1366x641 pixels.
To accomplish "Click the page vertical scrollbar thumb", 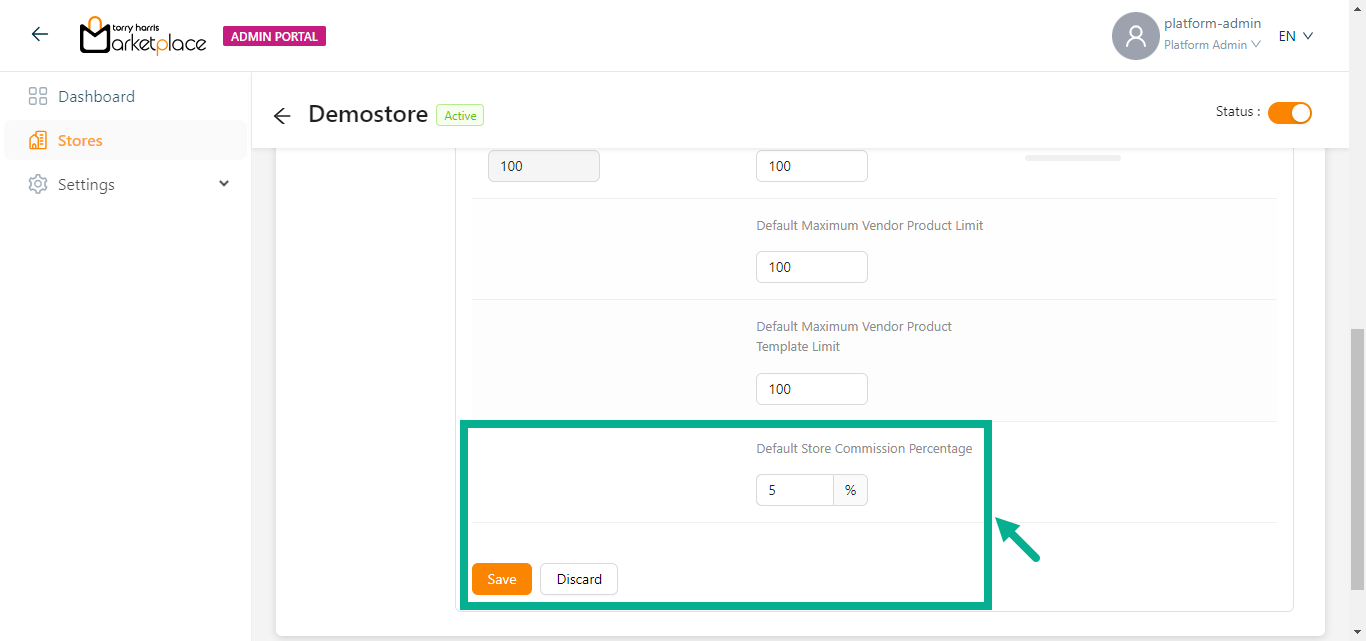I will click(x=1357, y=460).
